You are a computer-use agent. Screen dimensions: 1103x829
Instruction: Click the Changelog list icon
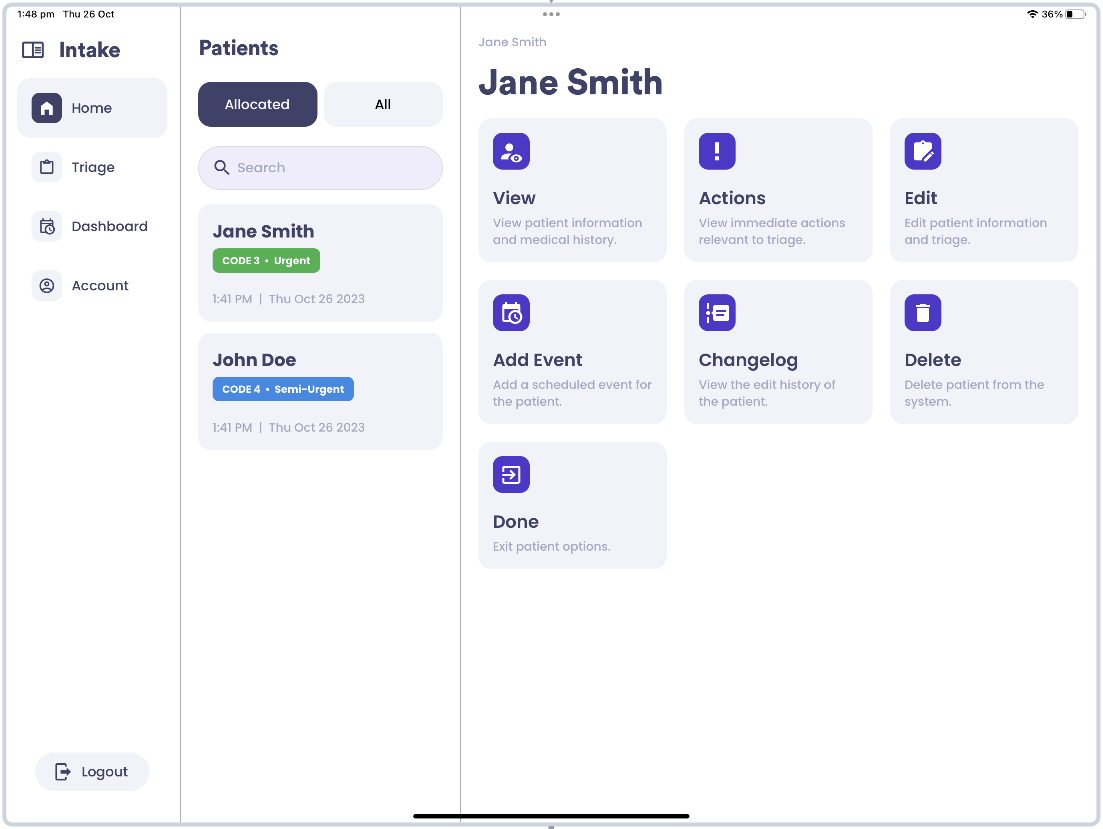click(717, 312)
